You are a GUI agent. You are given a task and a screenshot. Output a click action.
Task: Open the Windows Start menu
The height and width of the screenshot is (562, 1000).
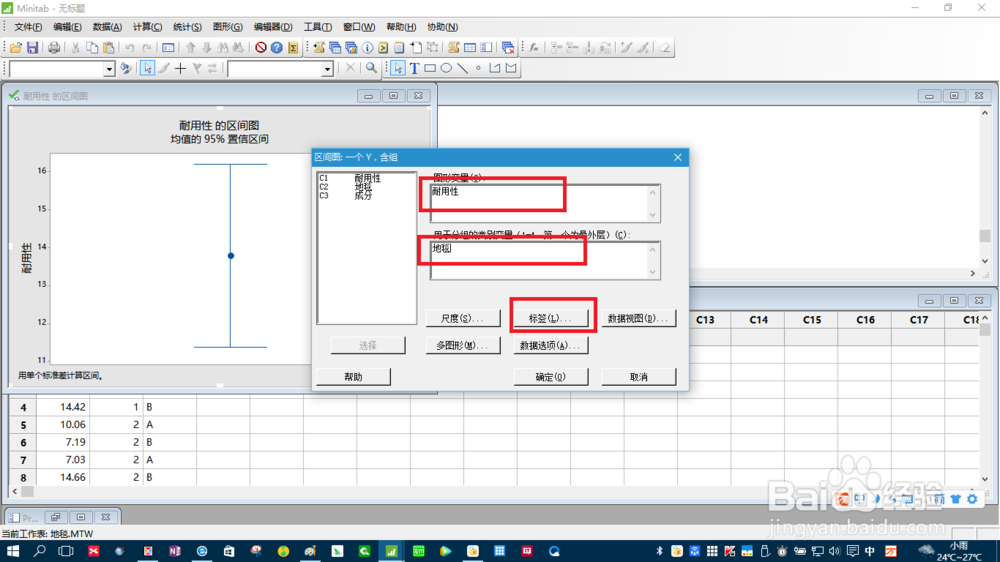pos(12,551)
